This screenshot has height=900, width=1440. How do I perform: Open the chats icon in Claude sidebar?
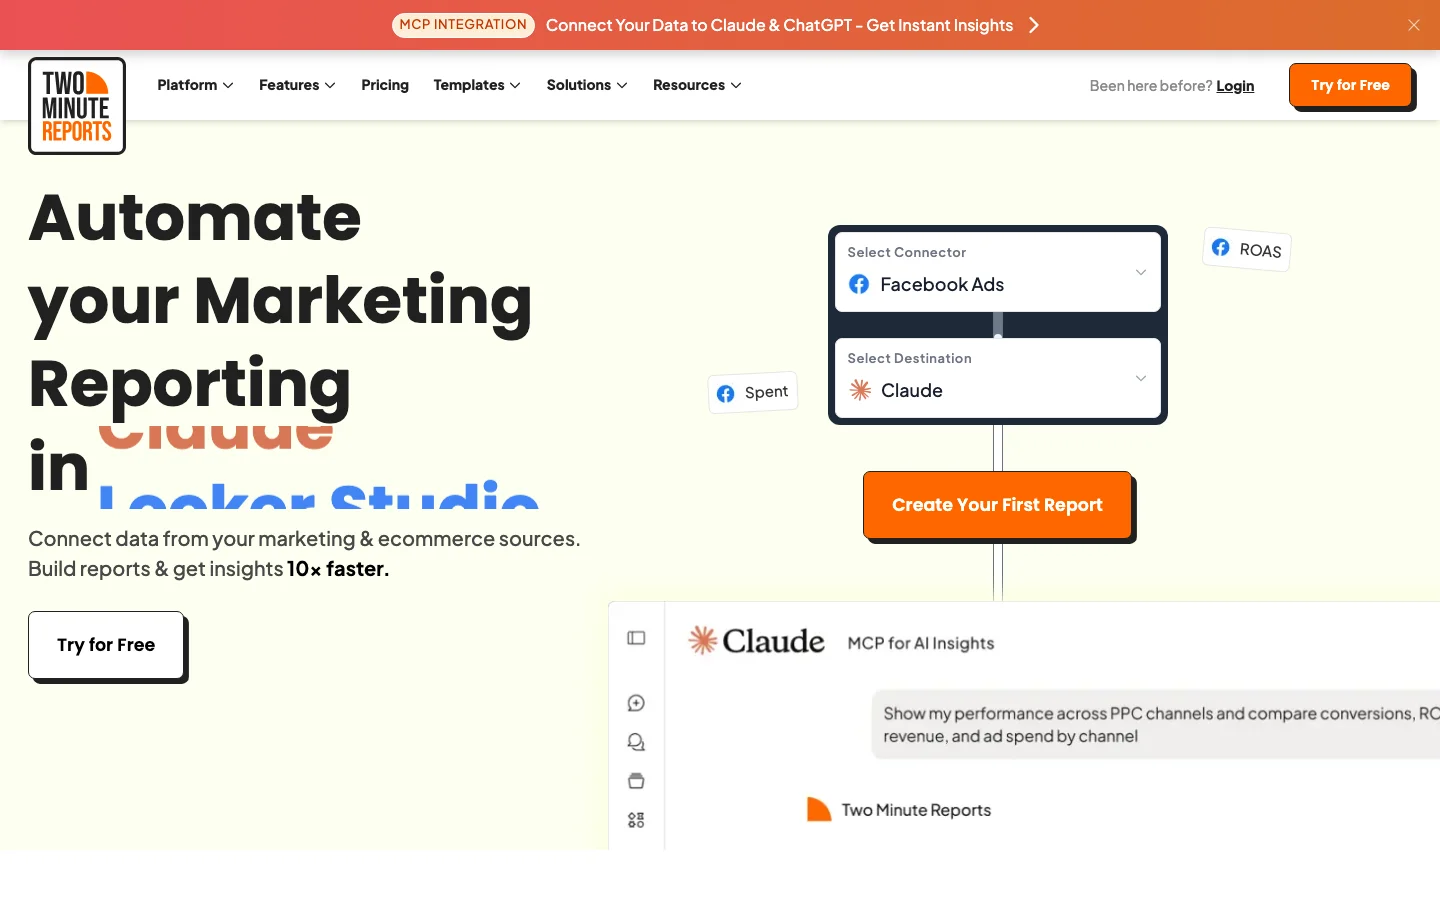click(x=636, y=742)
